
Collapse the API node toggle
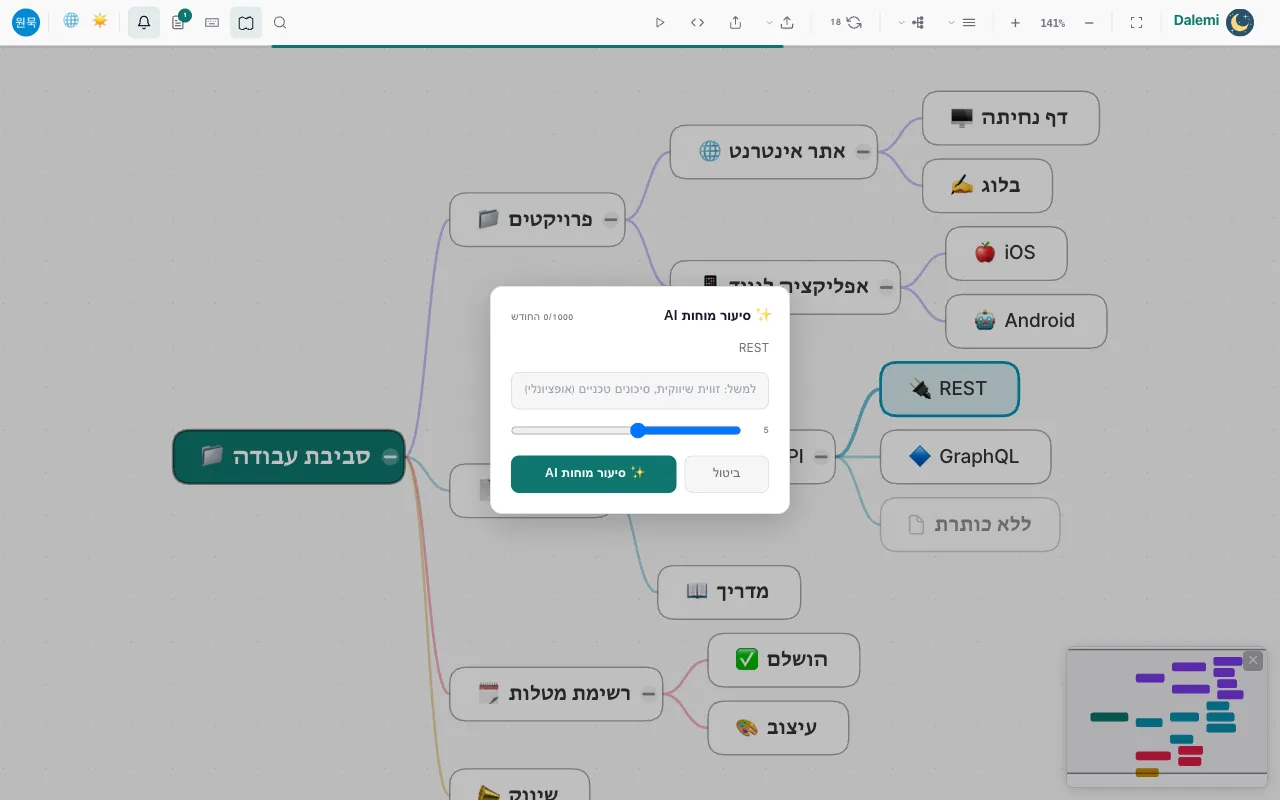pyautogui.click(x=820, y=457)
